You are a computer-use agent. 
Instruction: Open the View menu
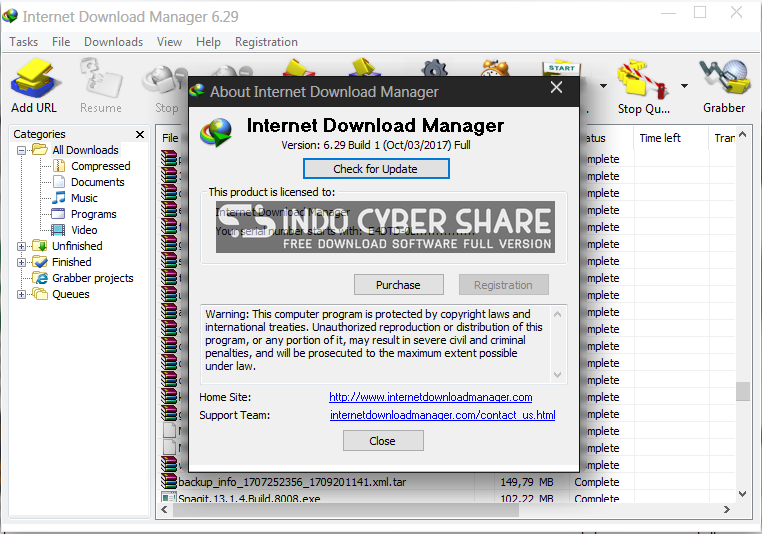[x=169, y=42]
